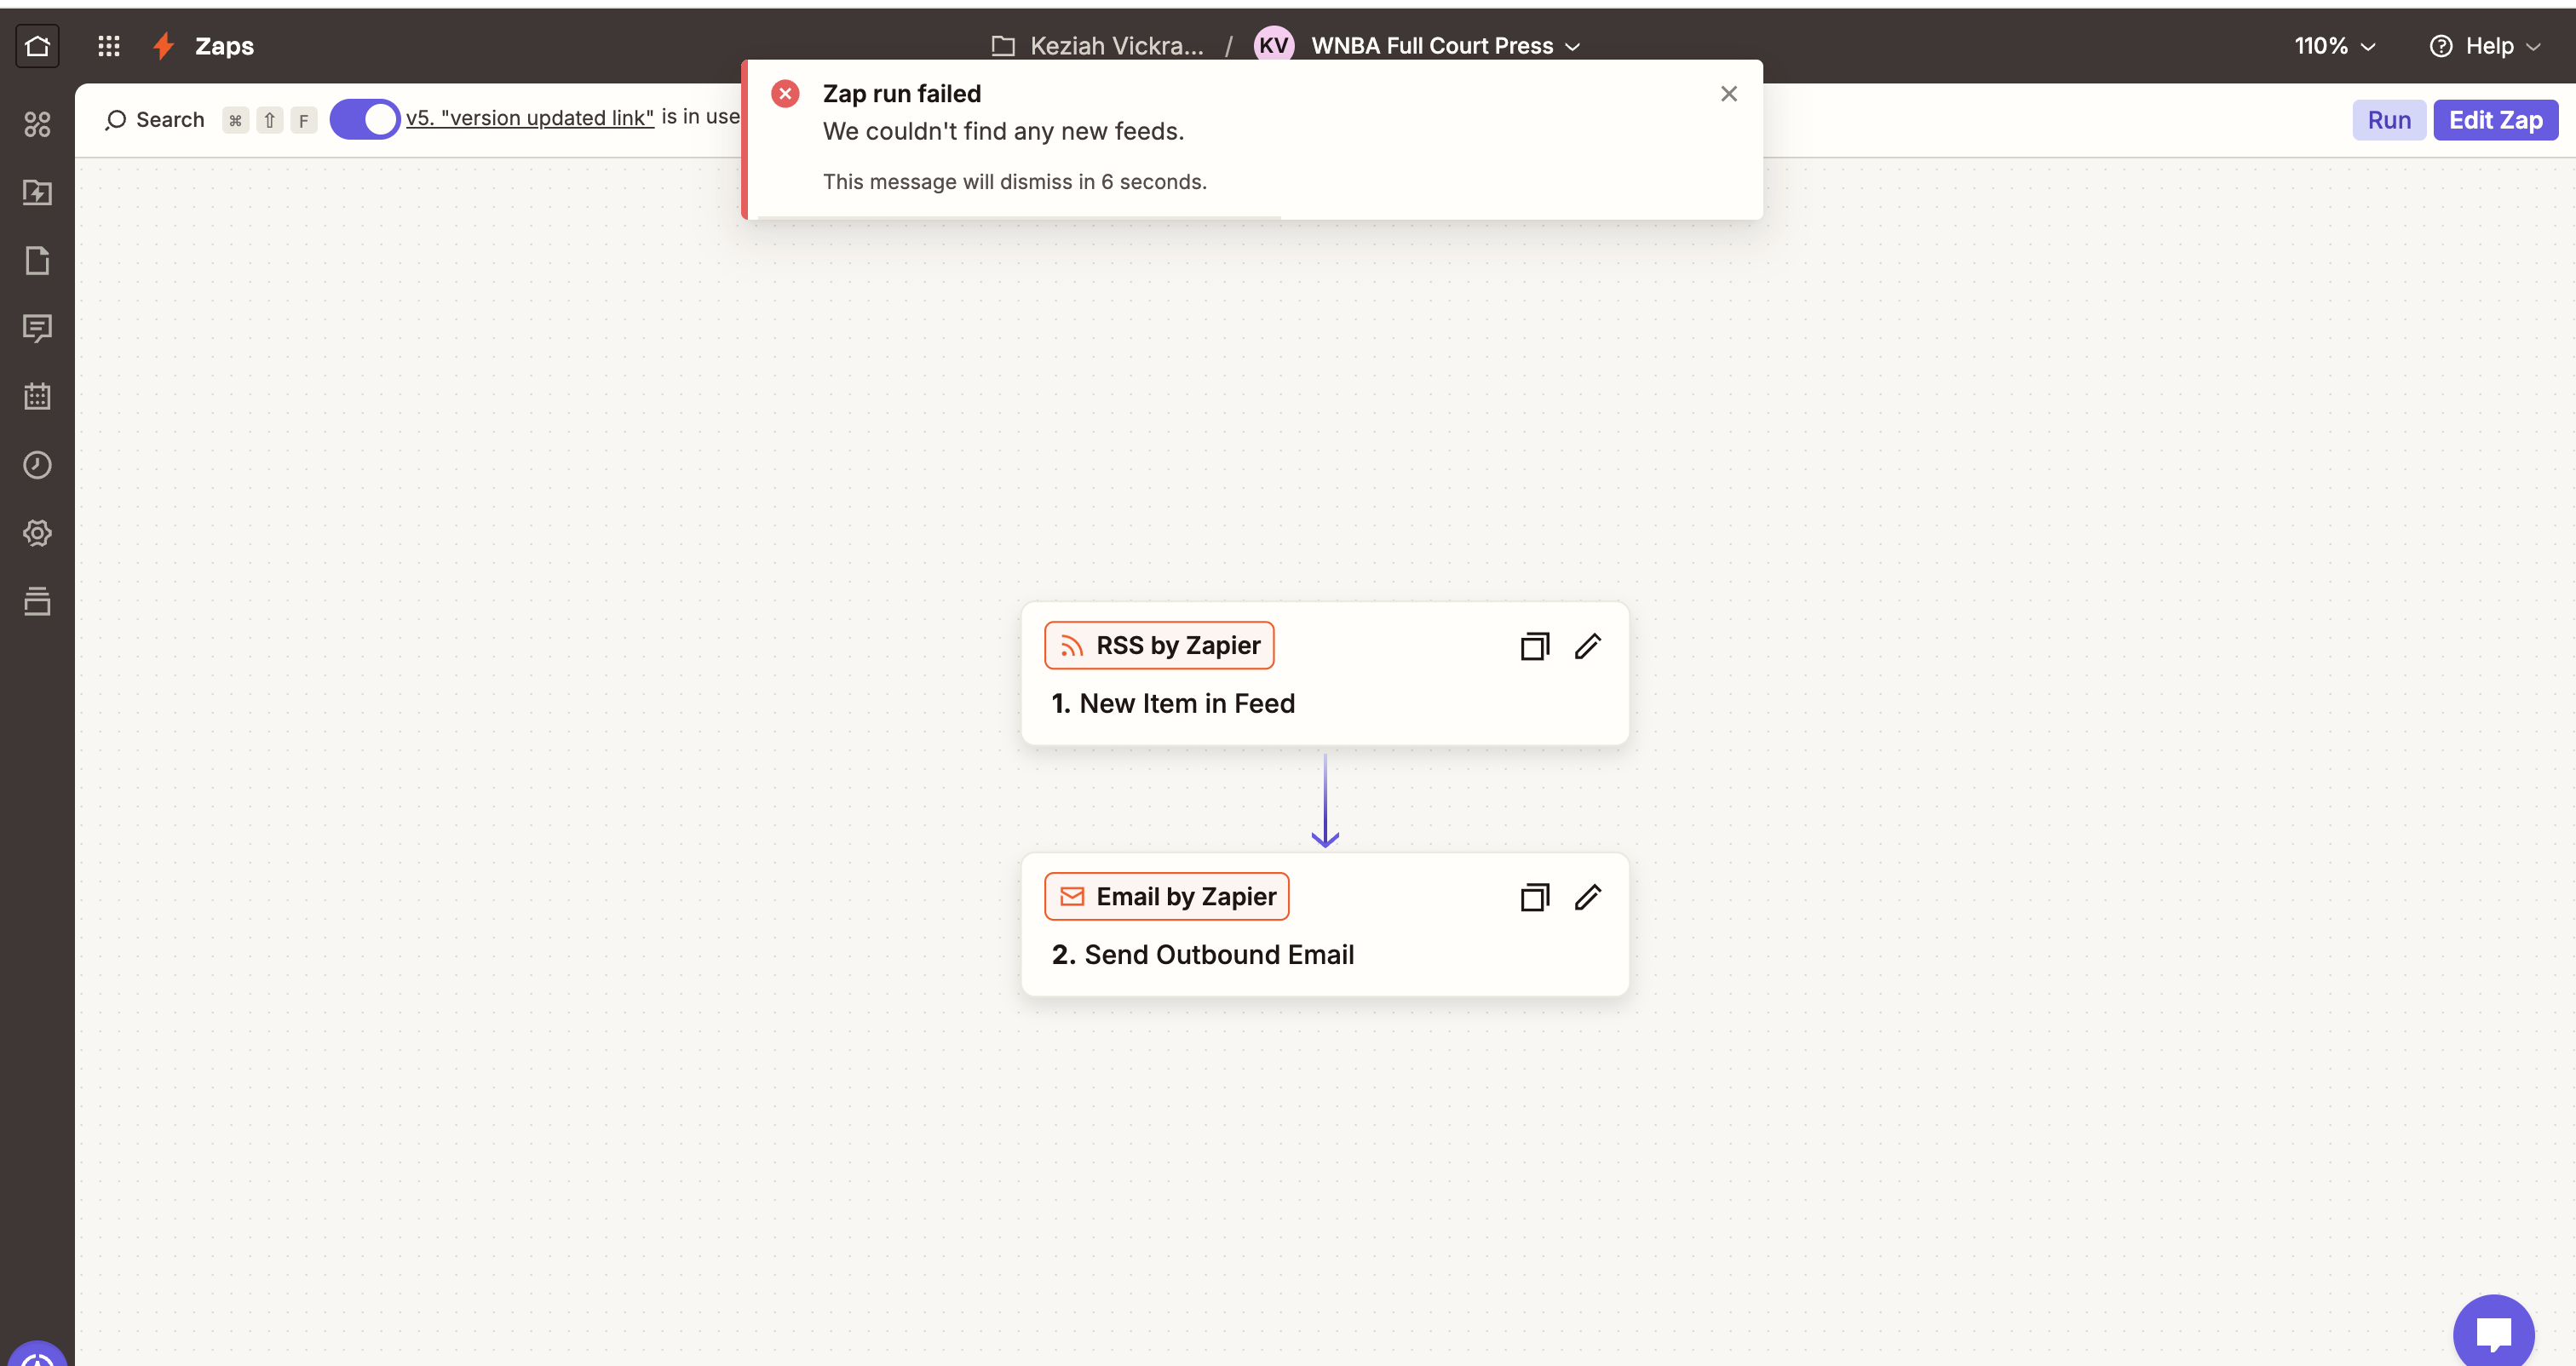Click the Zaps lightning bolt logo
Screen dimensions: 2576x1366
pyautogui.click(x=164, y=46)
